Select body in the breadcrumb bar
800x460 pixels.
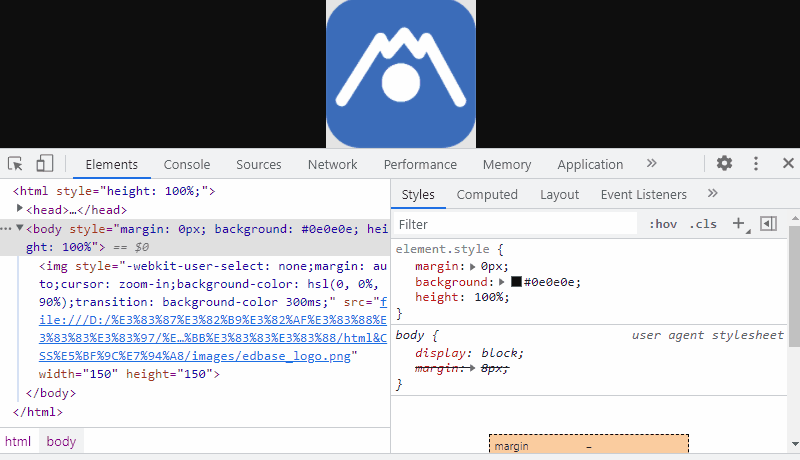pos(61,441)
